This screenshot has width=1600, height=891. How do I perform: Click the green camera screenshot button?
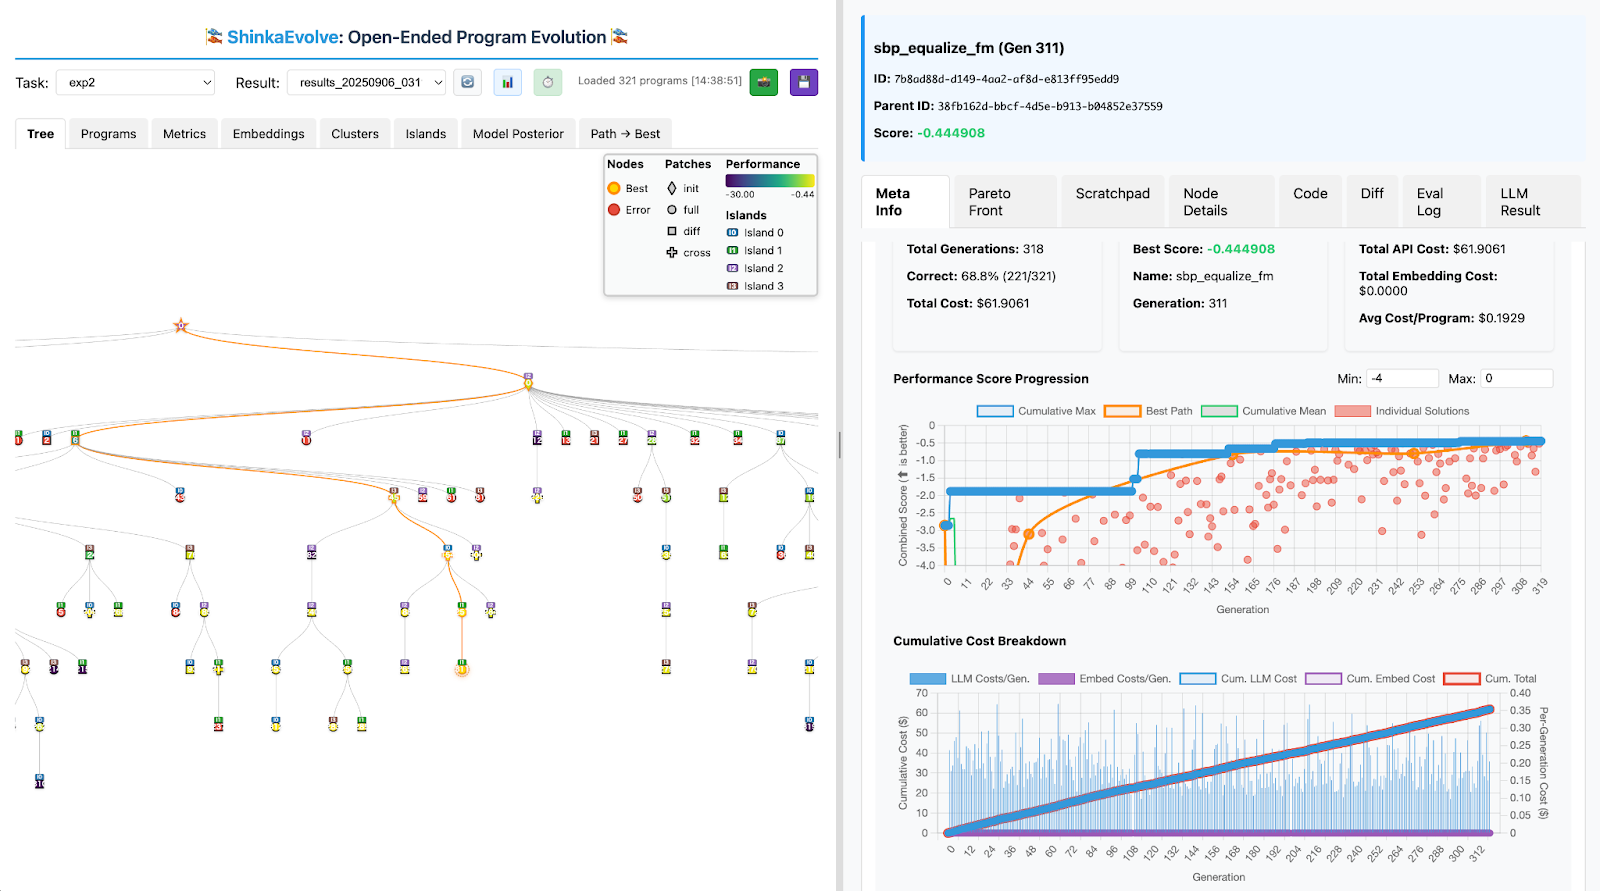pos(764,82)
